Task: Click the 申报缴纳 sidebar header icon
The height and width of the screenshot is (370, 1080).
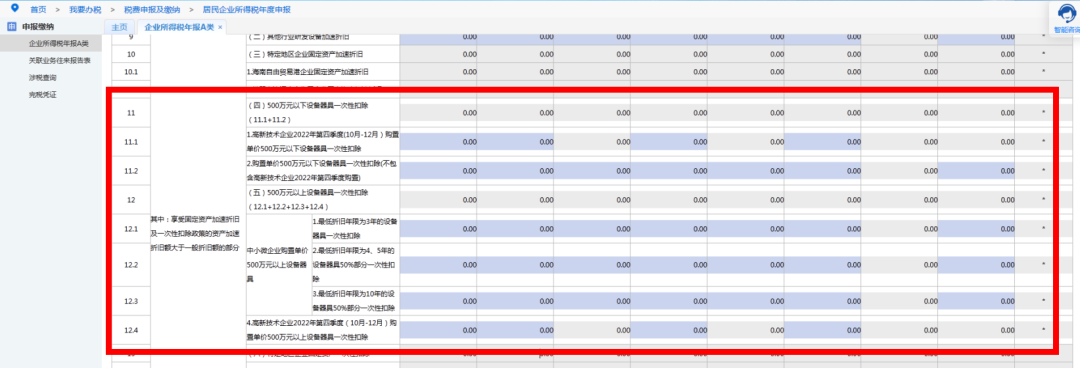Action: tap(11, 27)
